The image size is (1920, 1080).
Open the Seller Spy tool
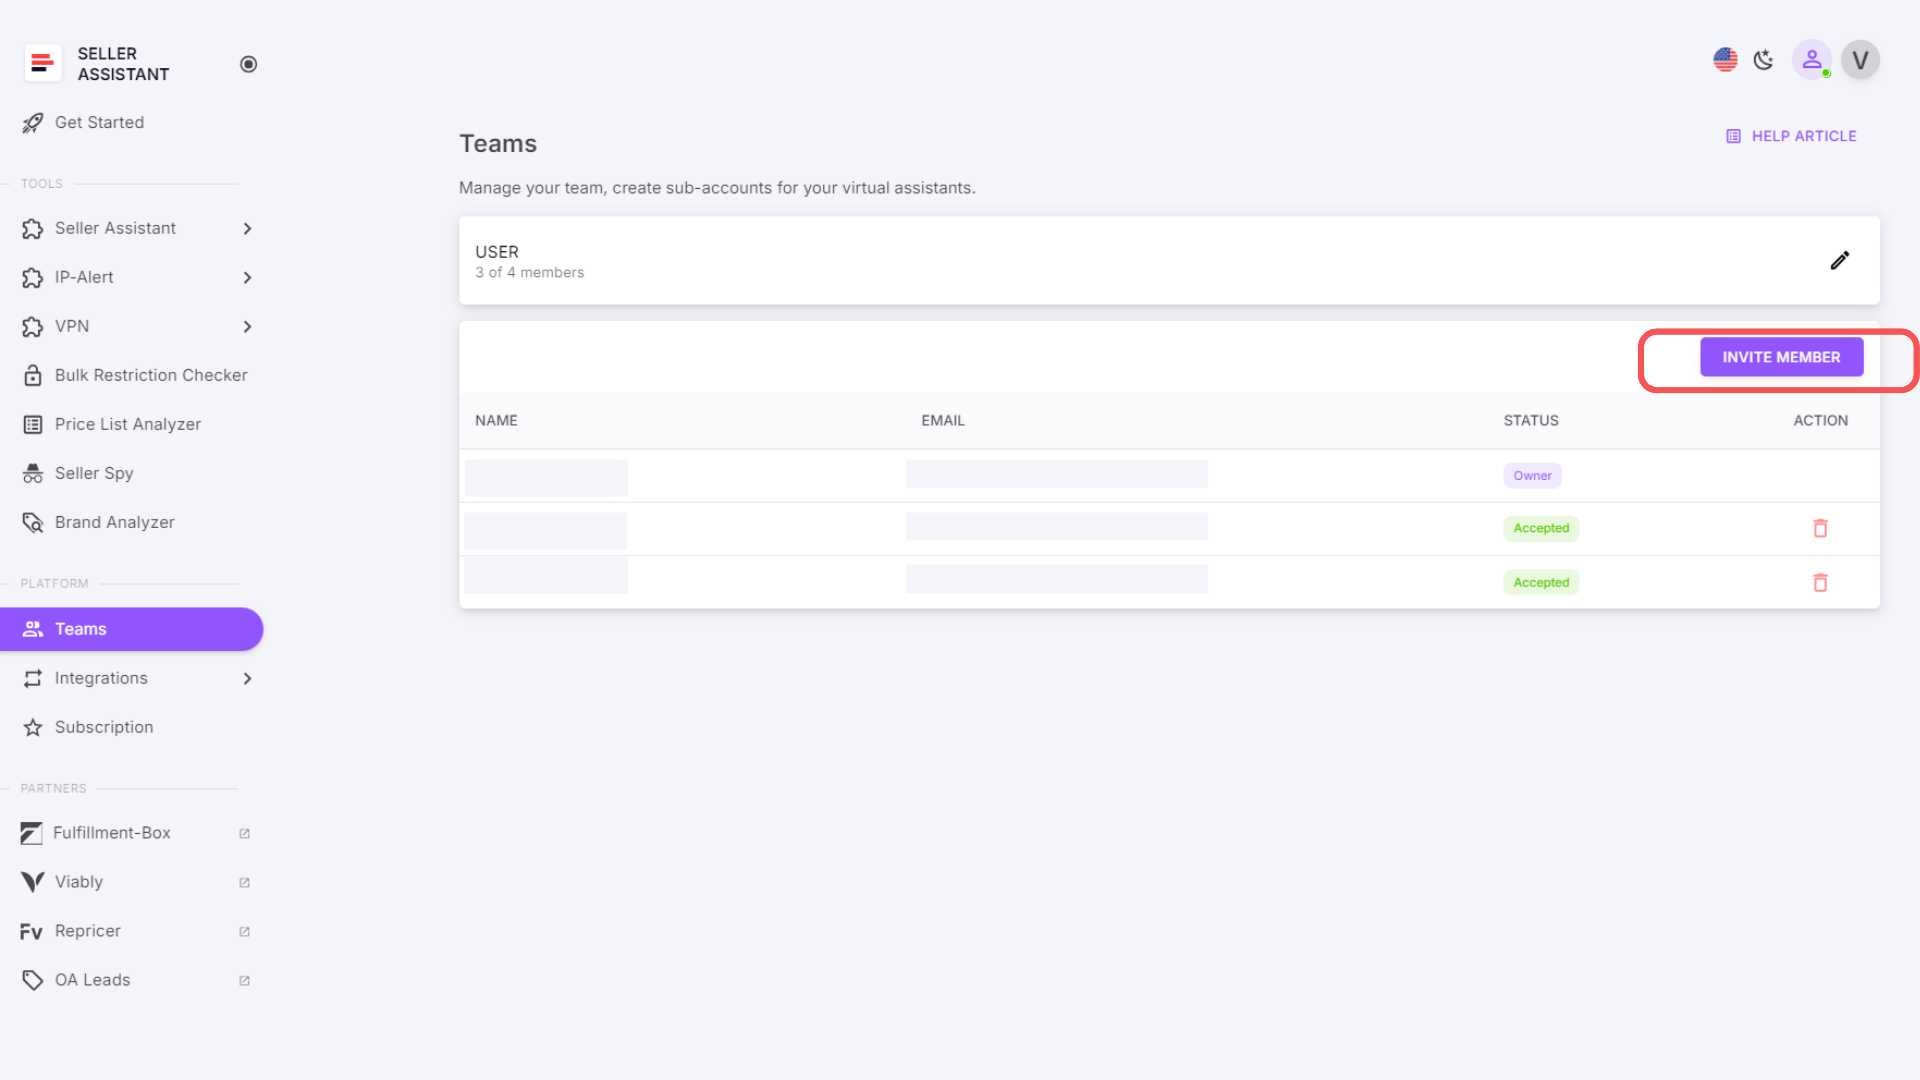pyautogui.click(x=95, y=473)
